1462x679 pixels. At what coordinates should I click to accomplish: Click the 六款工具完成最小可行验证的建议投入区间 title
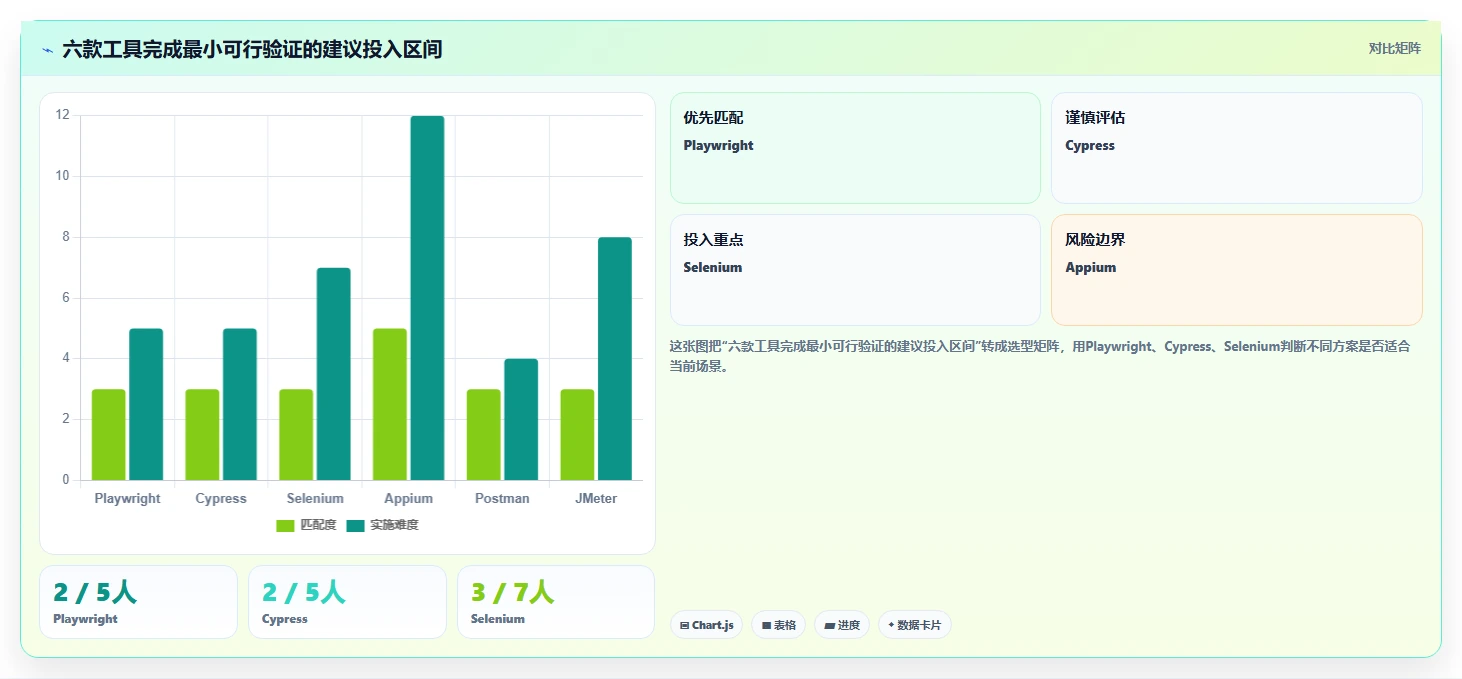coord(252,49)
